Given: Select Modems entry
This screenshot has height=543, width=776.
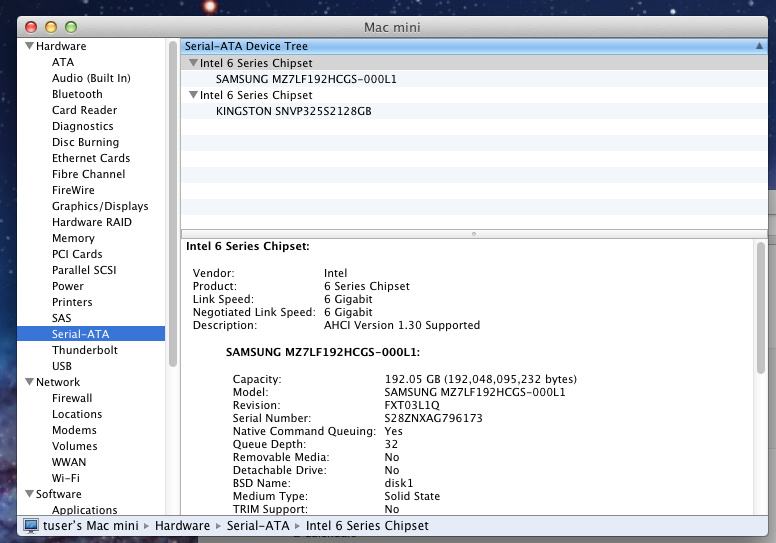Looking at the screenshot, I should coord(74,430).
